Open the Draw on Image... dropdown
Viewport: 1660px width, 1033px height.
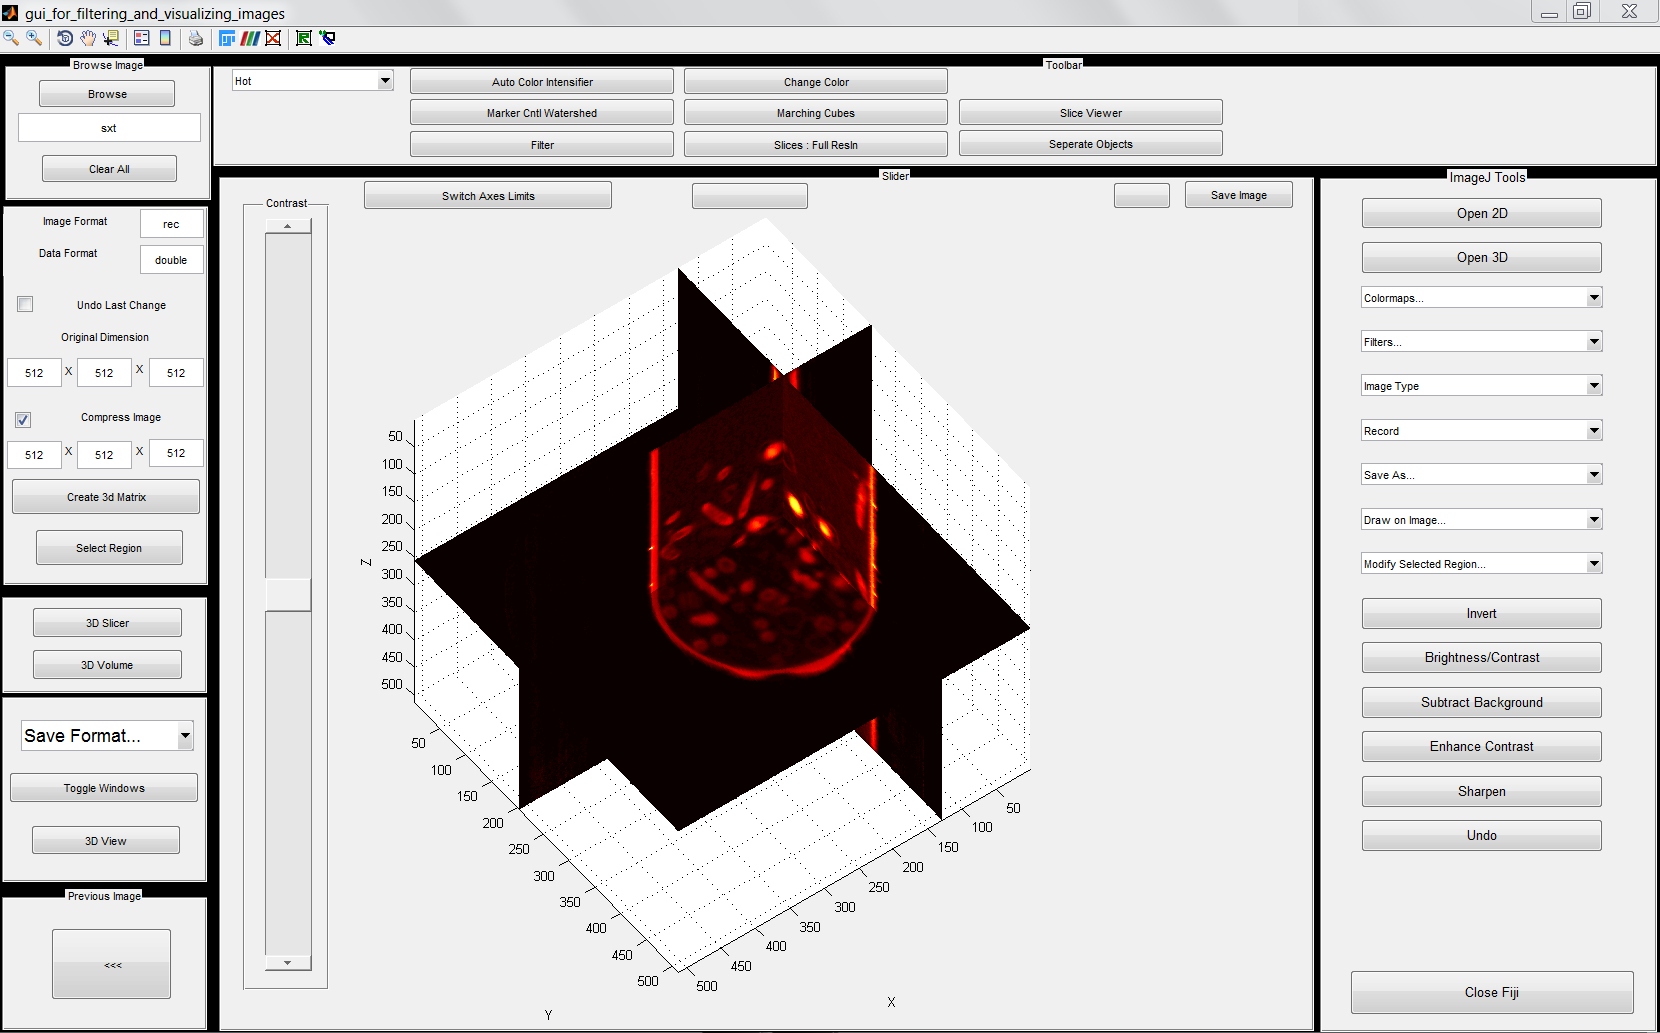coord(1481,519)
